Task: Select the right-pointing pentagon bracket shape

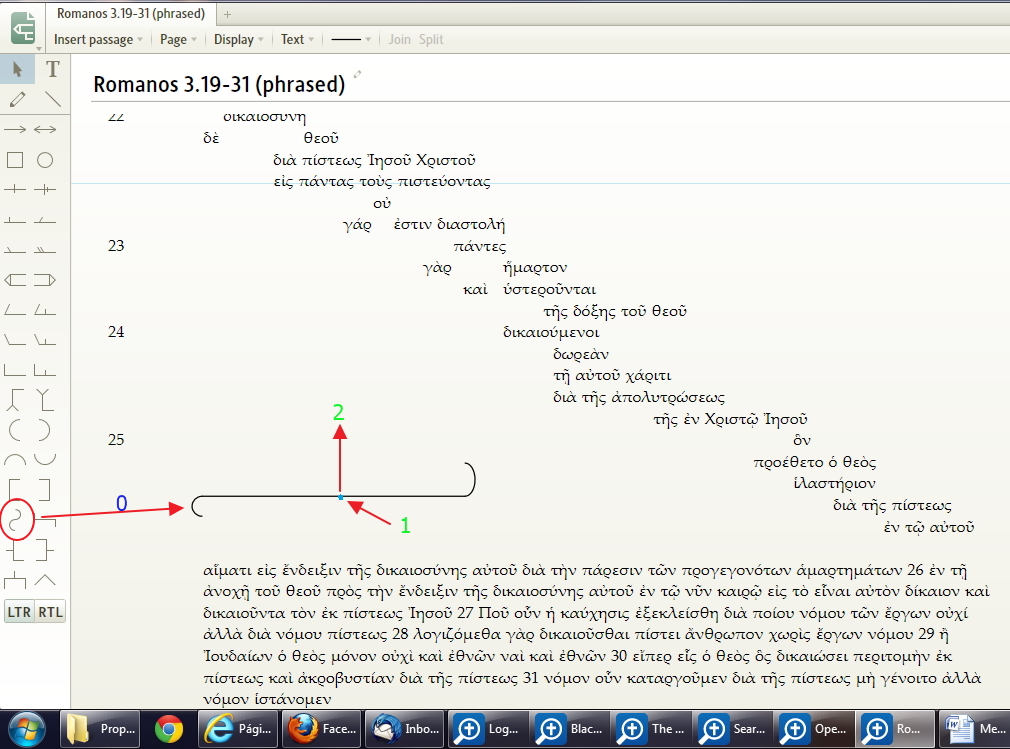Action: coord(45,280)
